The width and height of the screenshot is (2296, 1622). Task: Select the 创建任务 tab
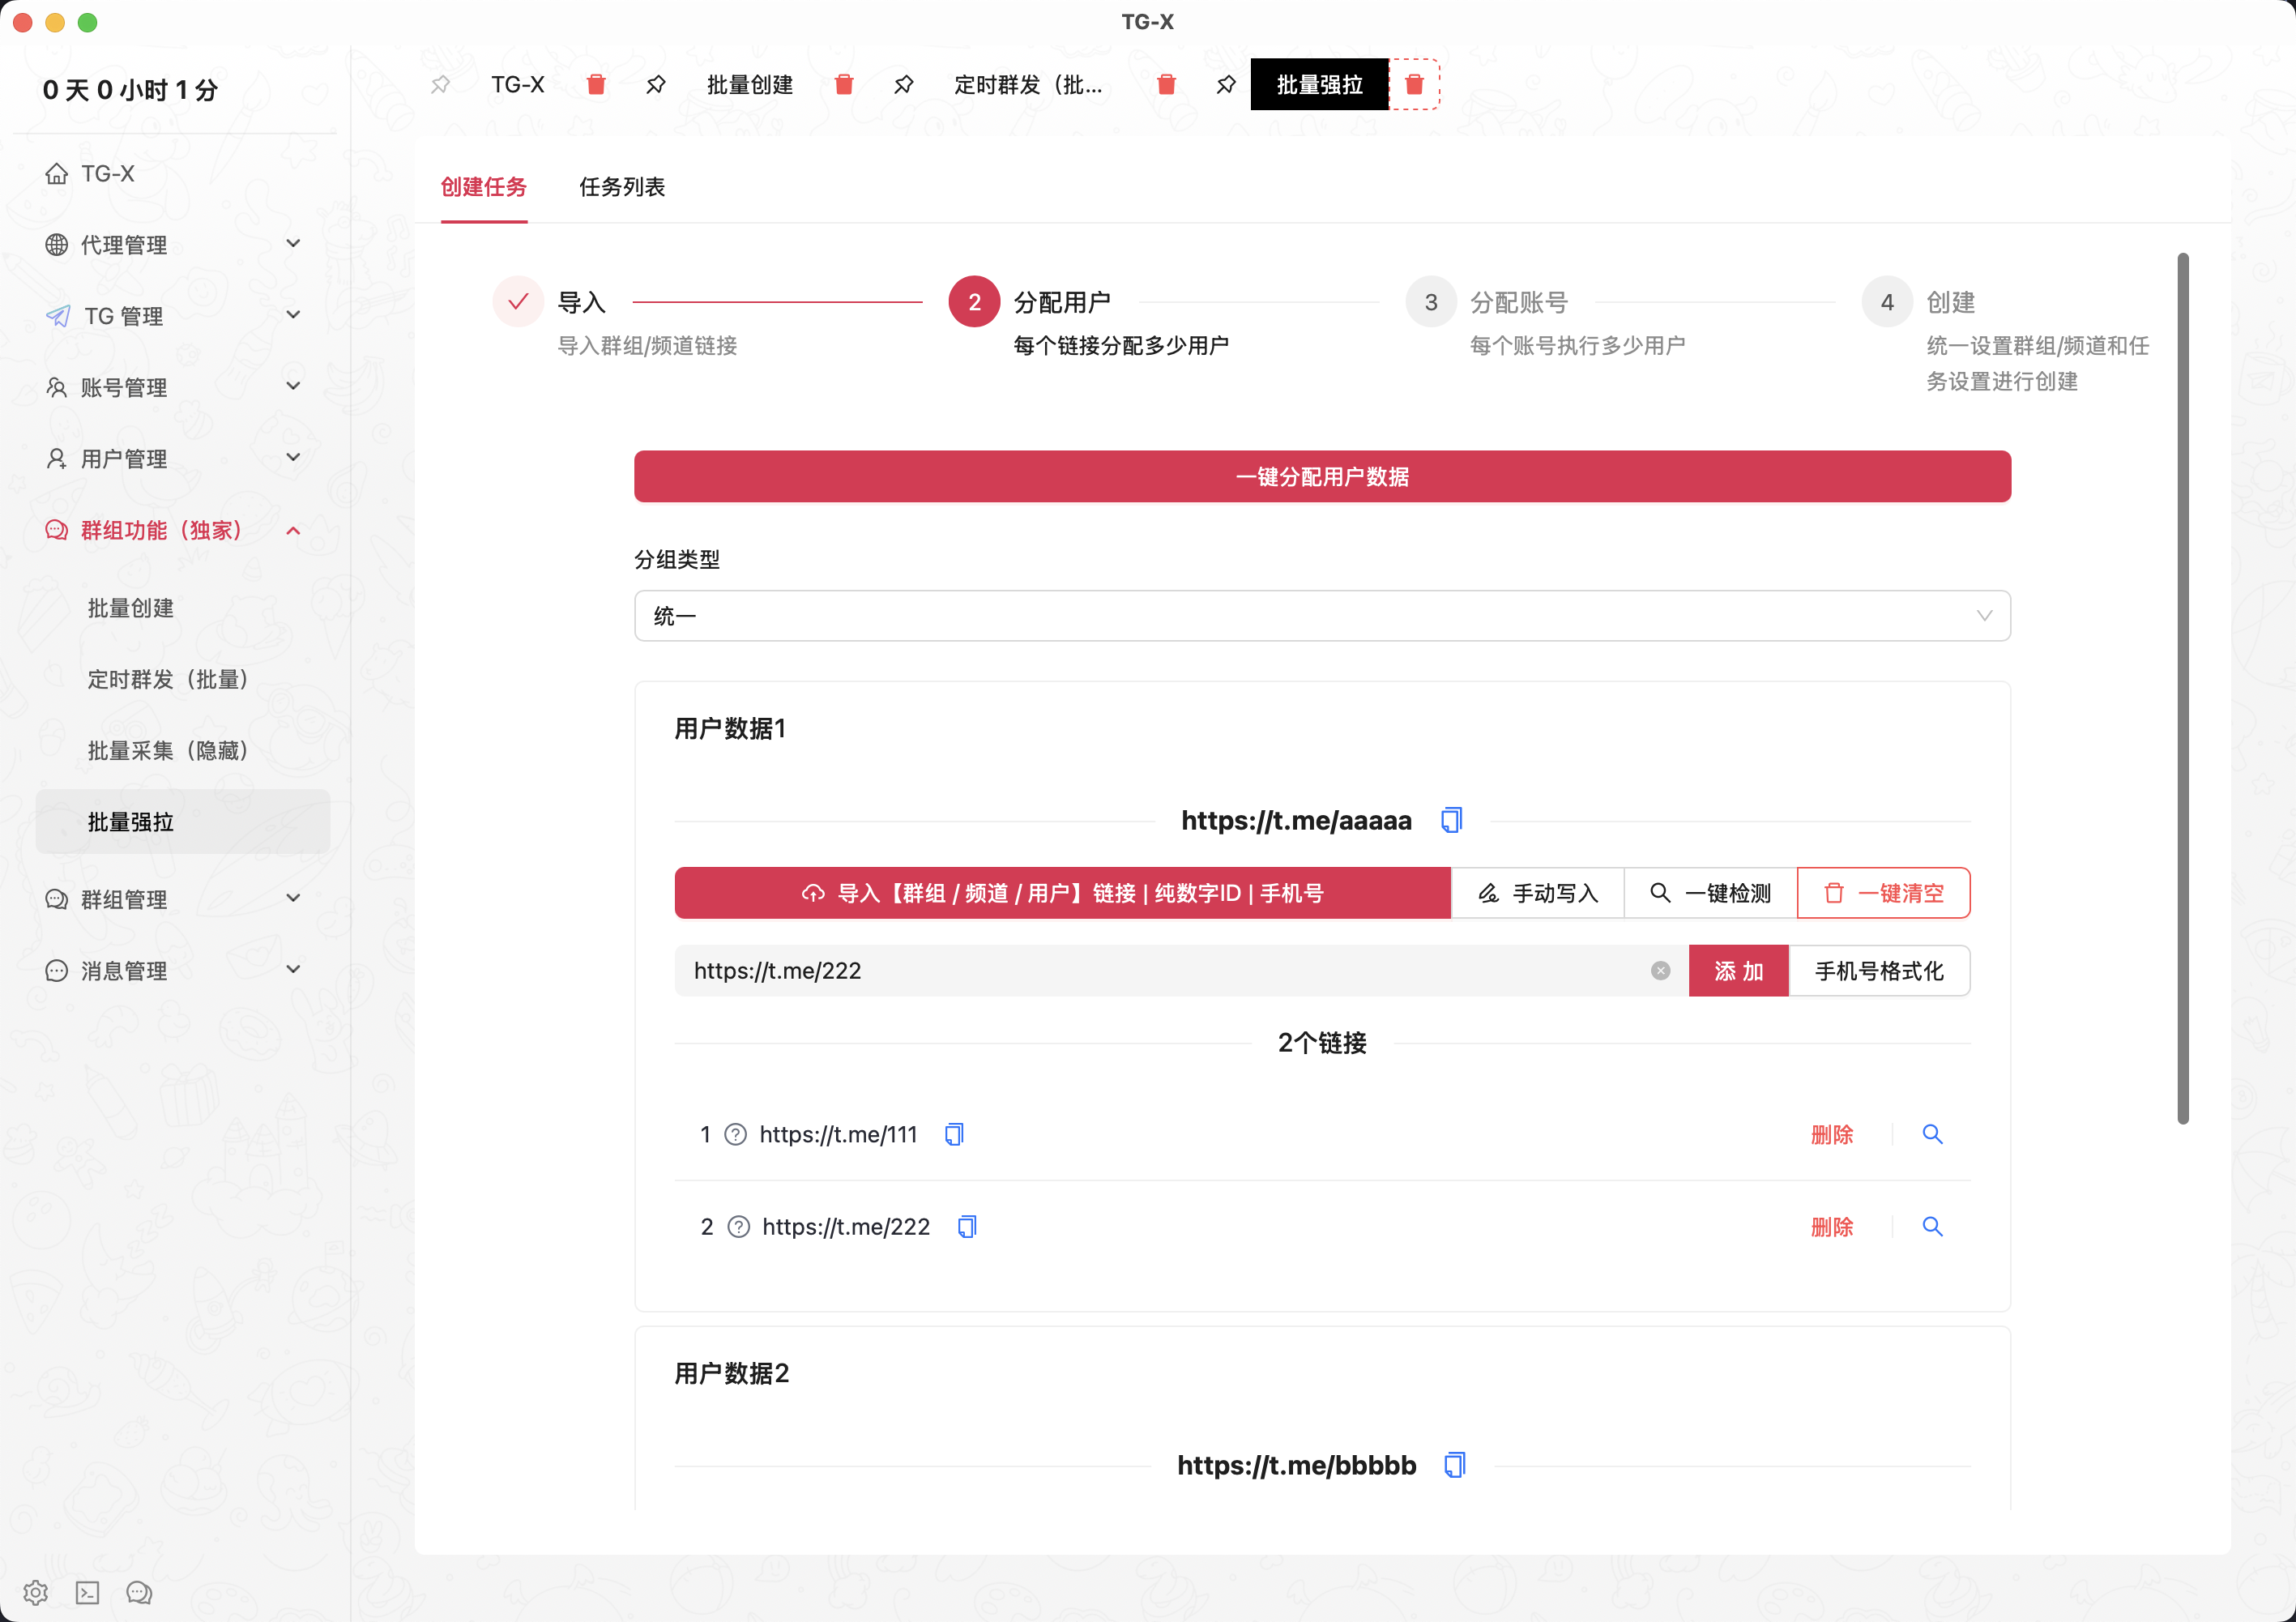tap(484, 187)
